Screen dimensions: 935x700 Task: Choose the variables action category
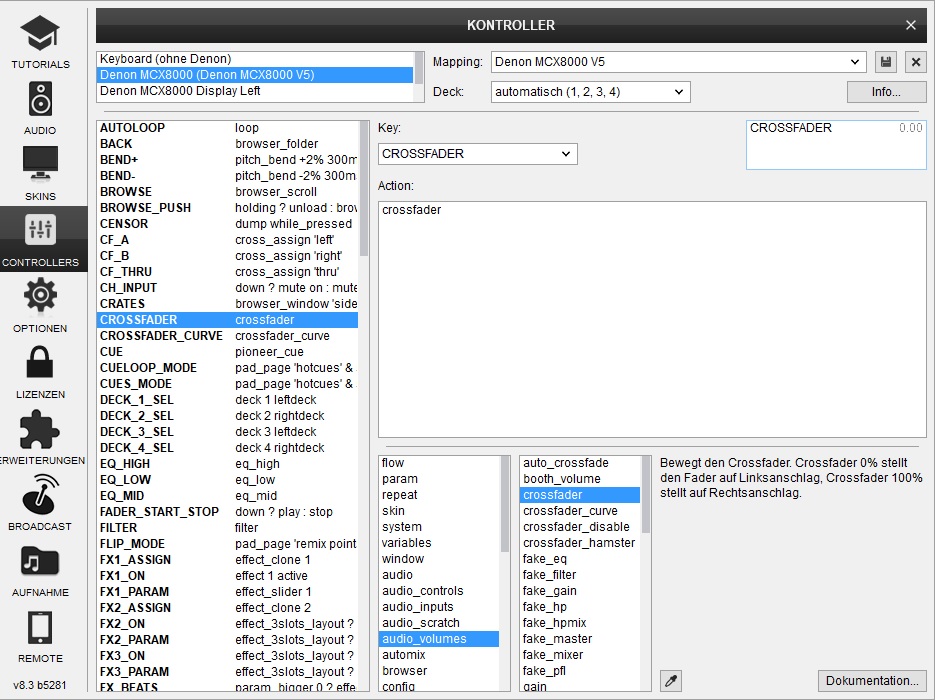pos(439,543)
